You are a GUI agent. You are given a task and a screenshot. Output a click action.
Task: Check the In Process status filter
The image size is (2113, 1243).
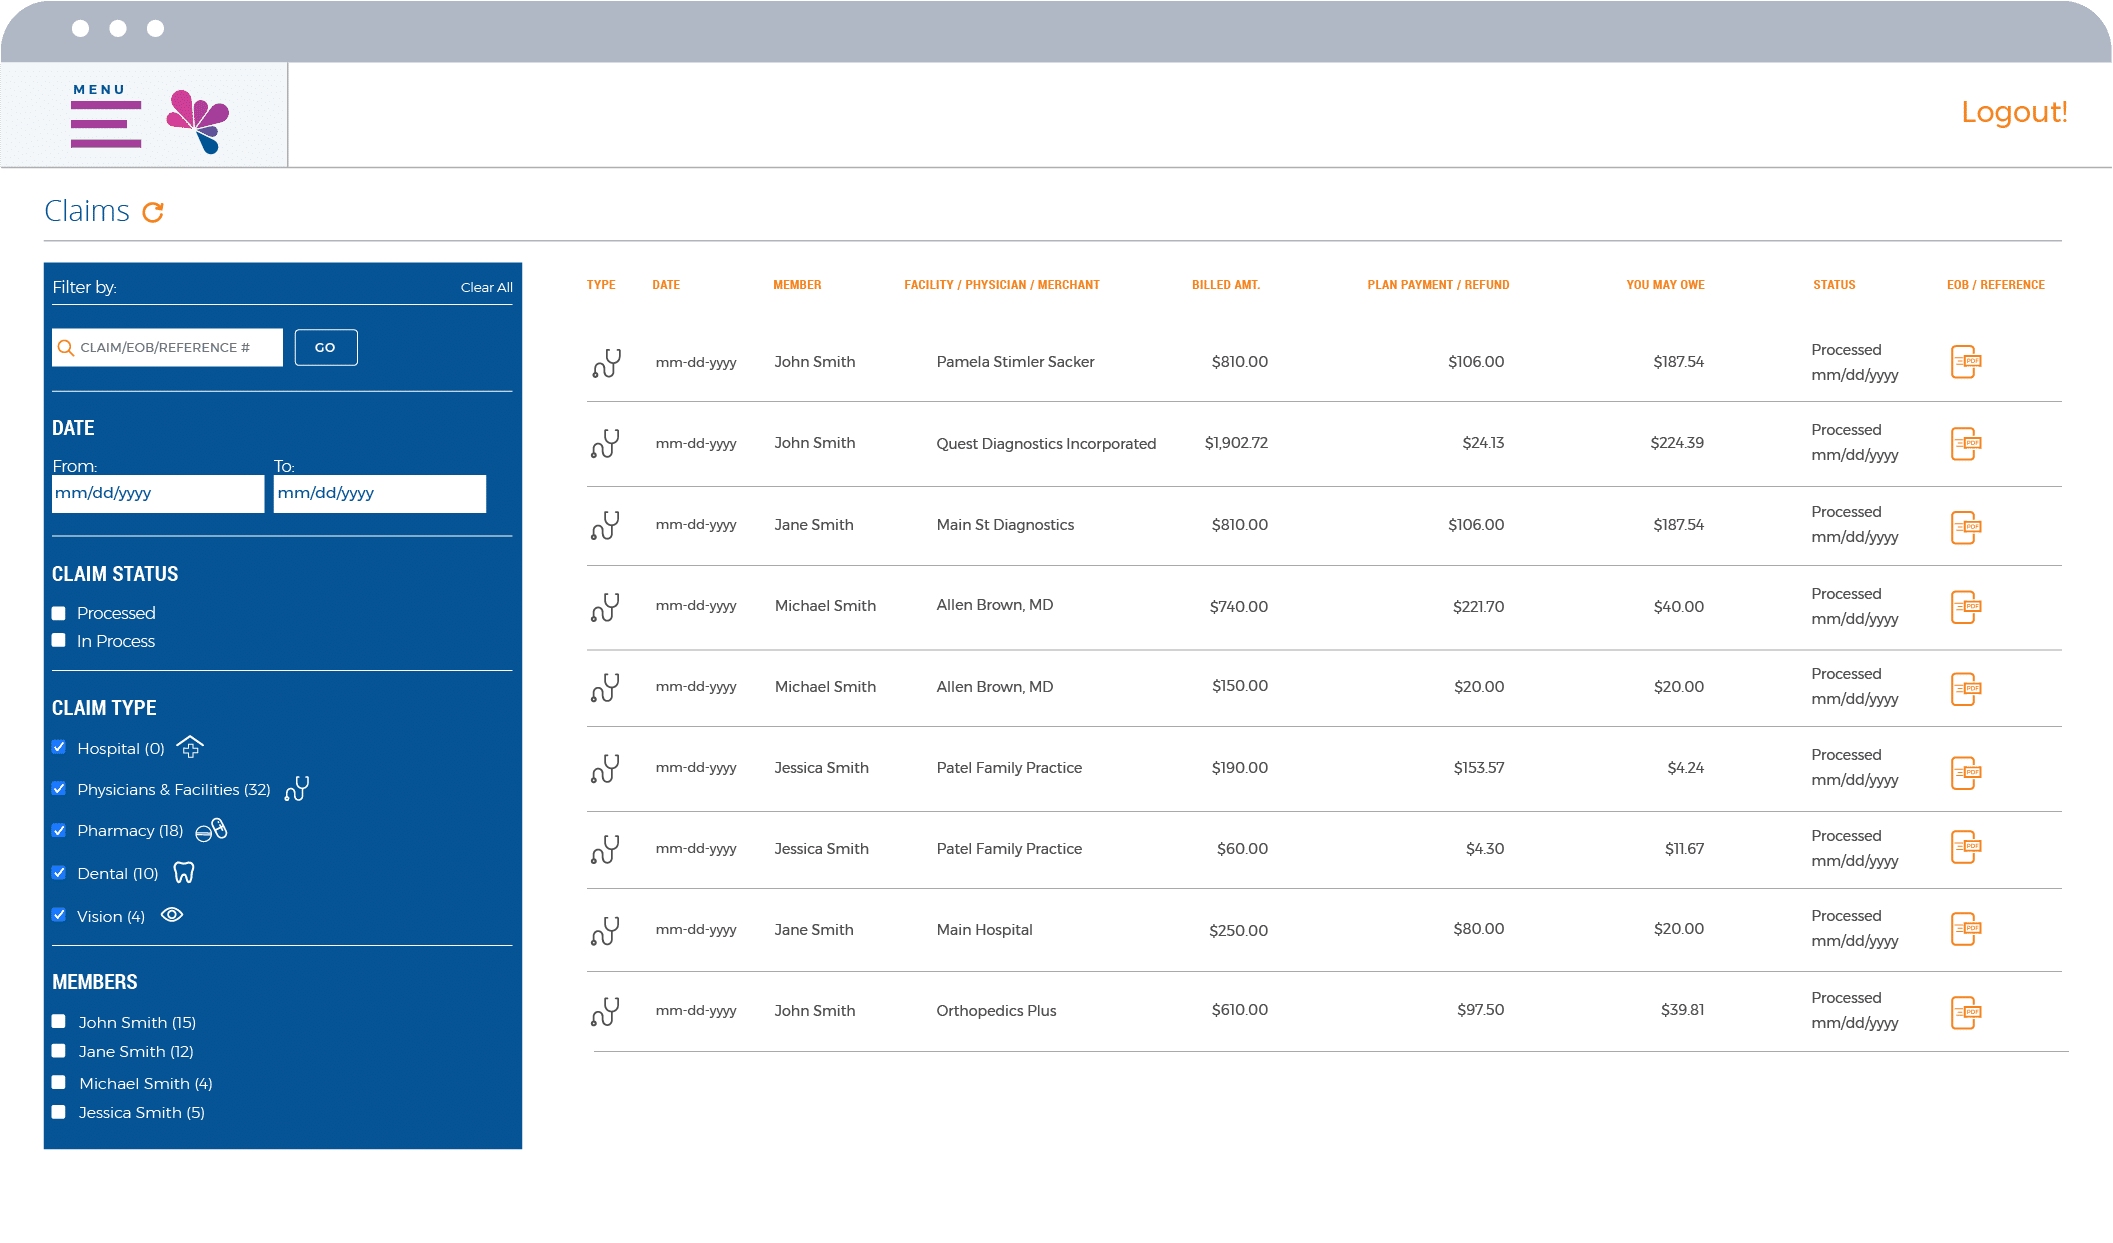(x=59, y=641)
